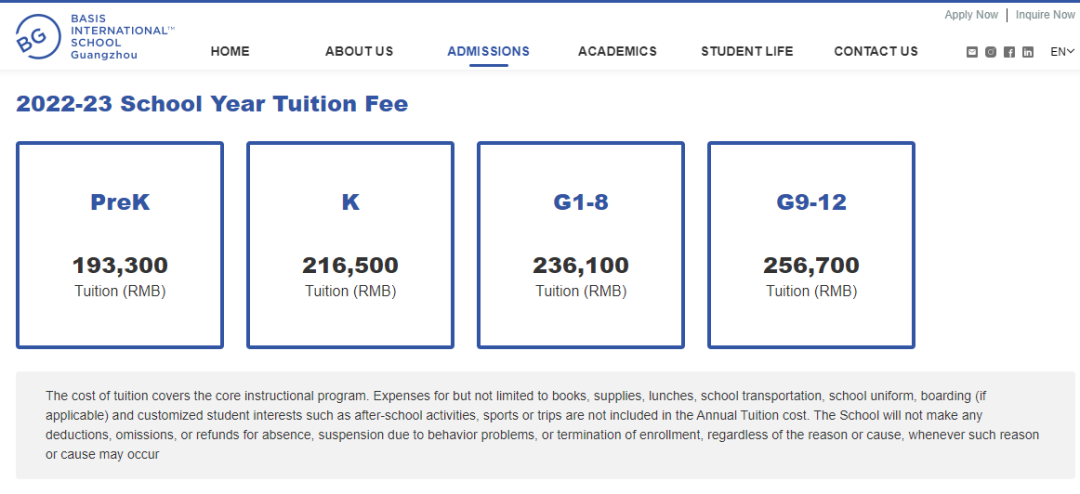
Task: Click the Apply Now link
Action: point(971,15)
